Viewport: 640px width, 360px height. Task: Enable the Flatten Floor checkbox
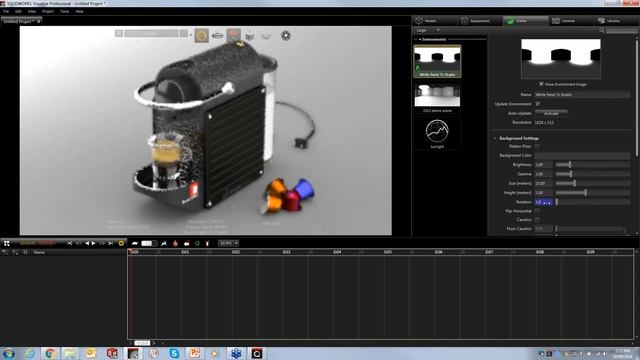538,146
